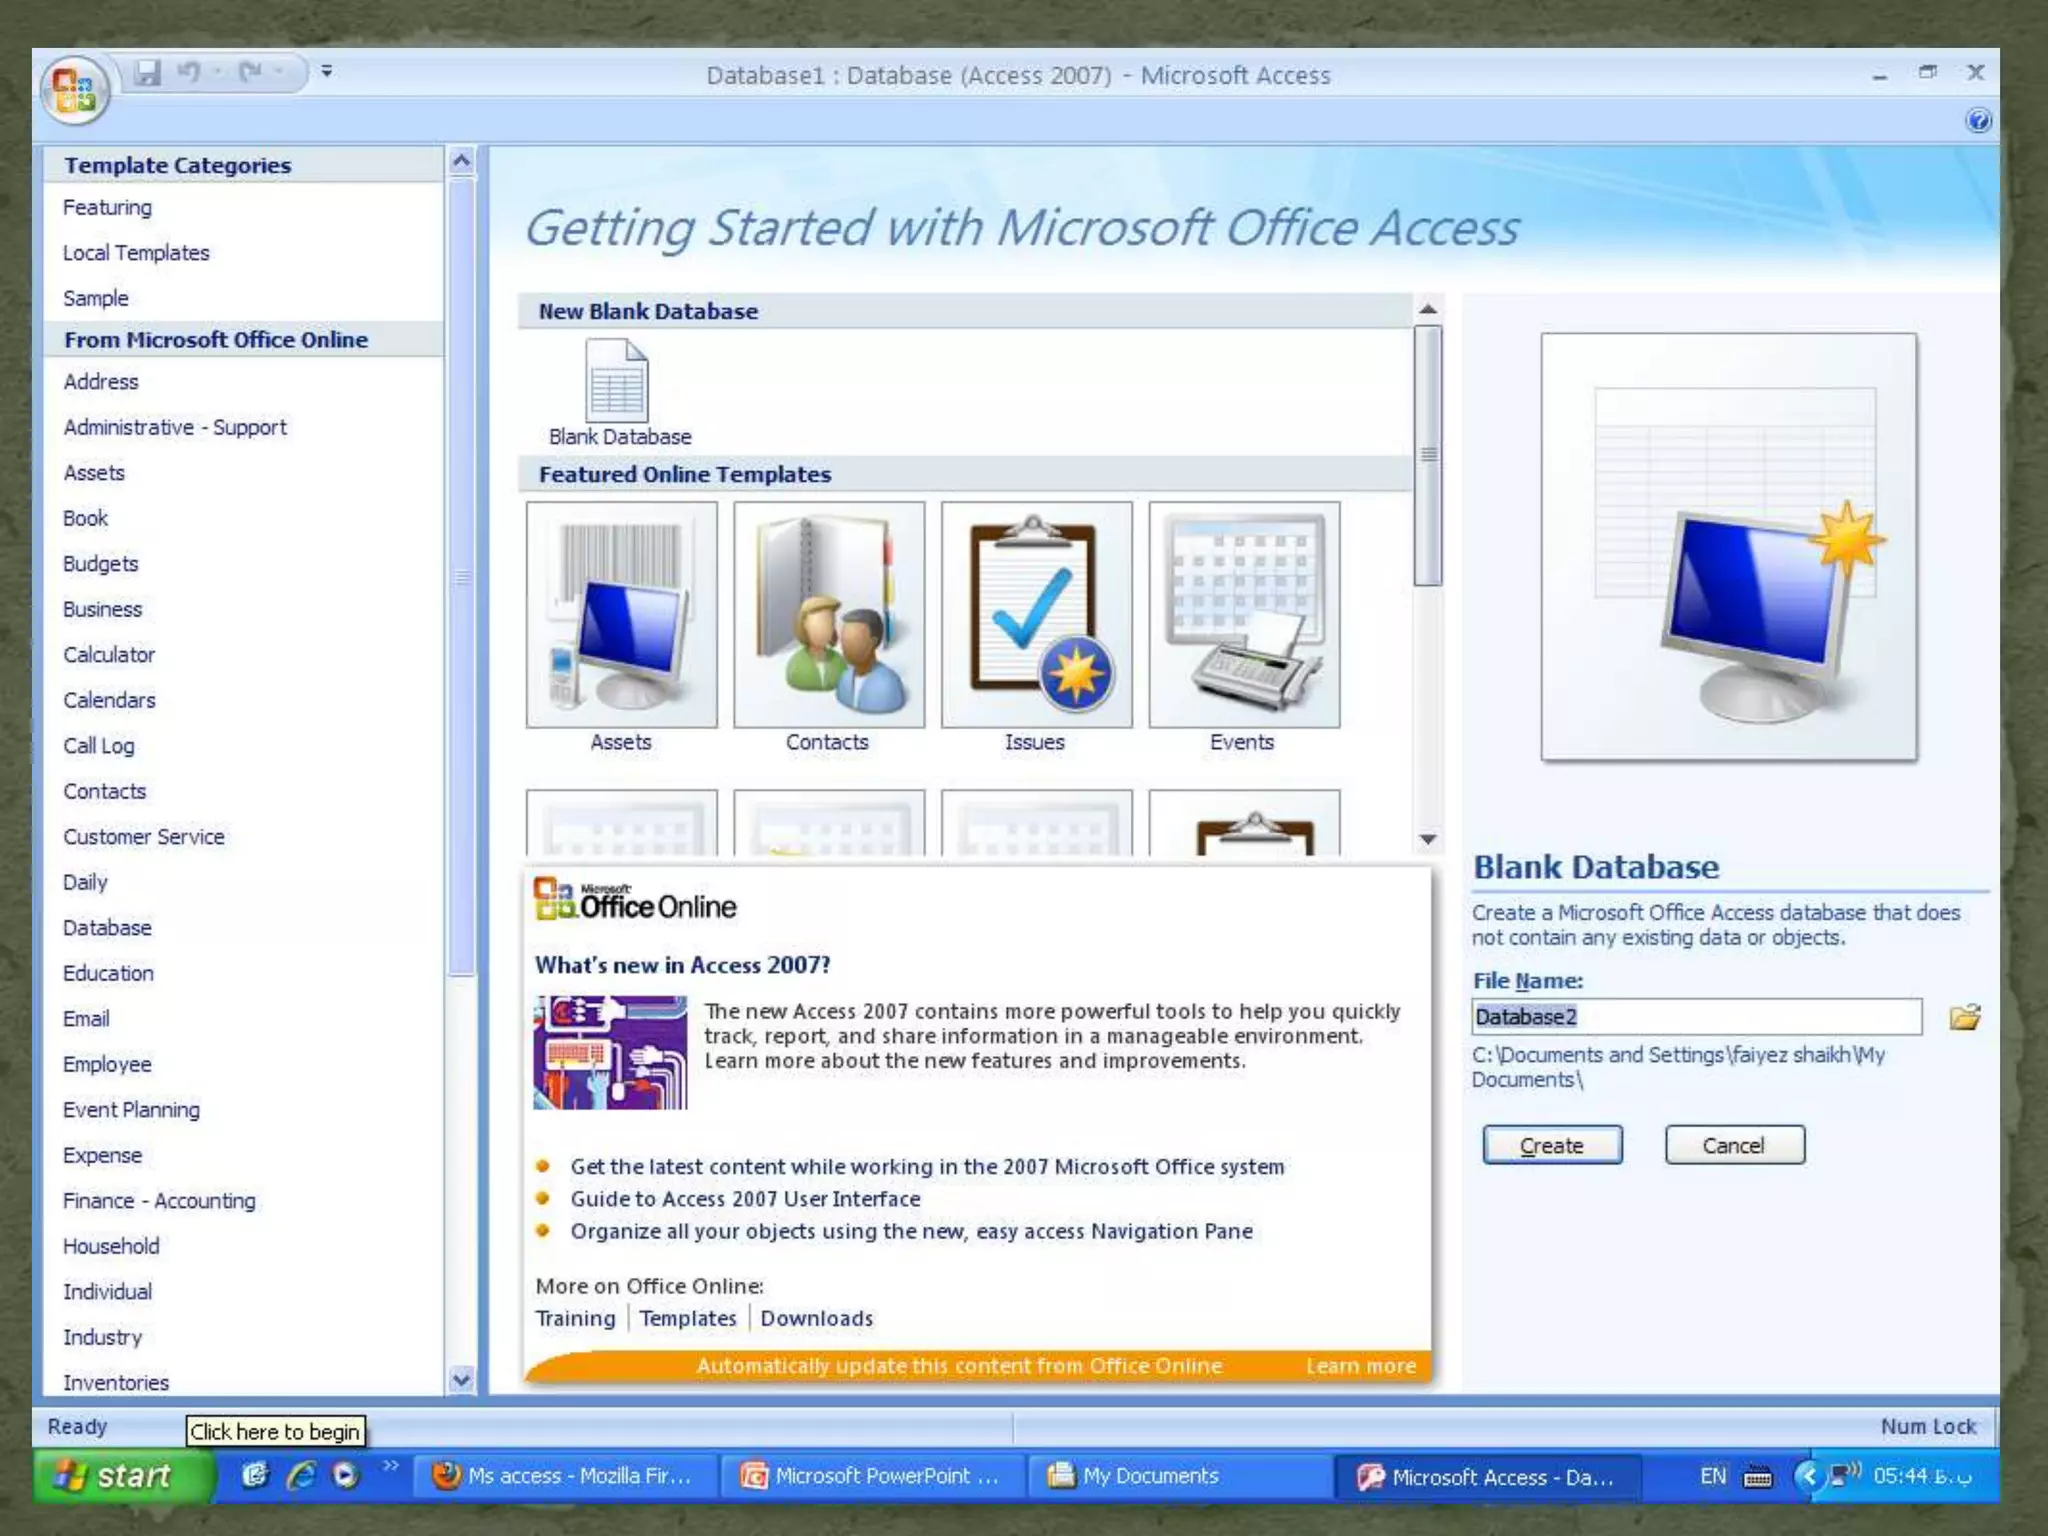Viewport: 2048px width, 1536px height.
Task: Click the Save icon in Quick Access Toolbar
Action: coord(148,72)
